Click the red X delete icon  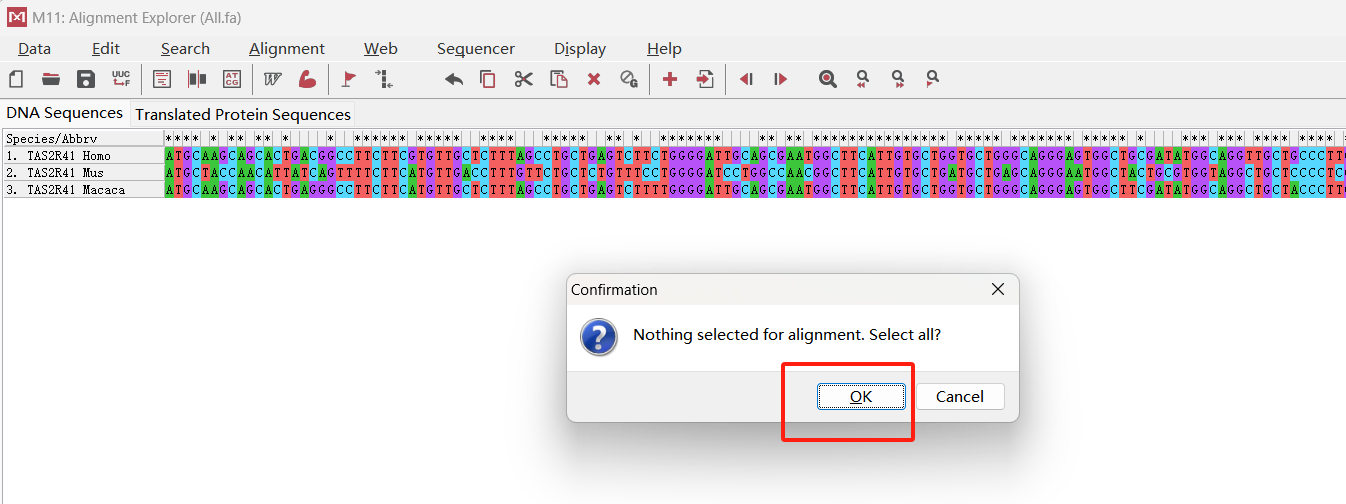[594, 79]
